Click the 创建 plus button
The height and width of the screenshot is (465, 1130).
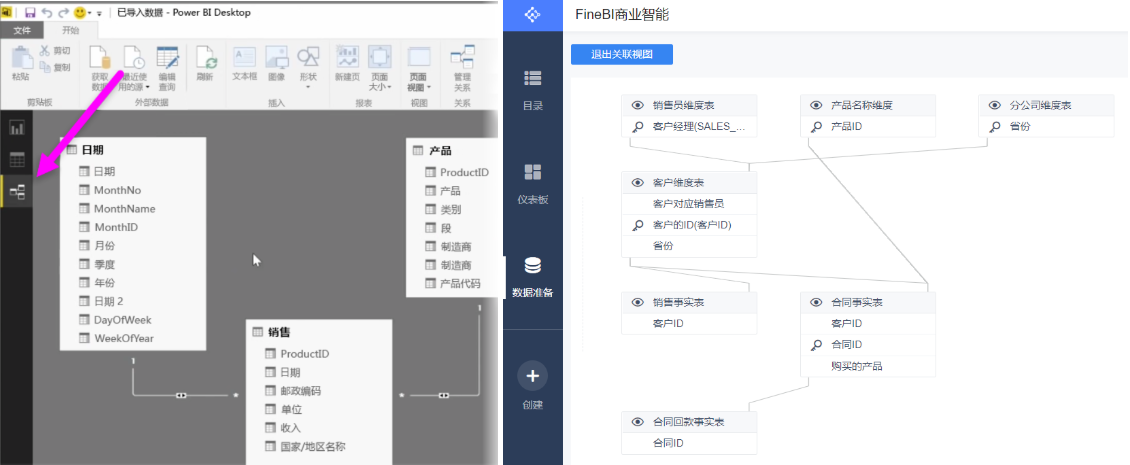533,376
